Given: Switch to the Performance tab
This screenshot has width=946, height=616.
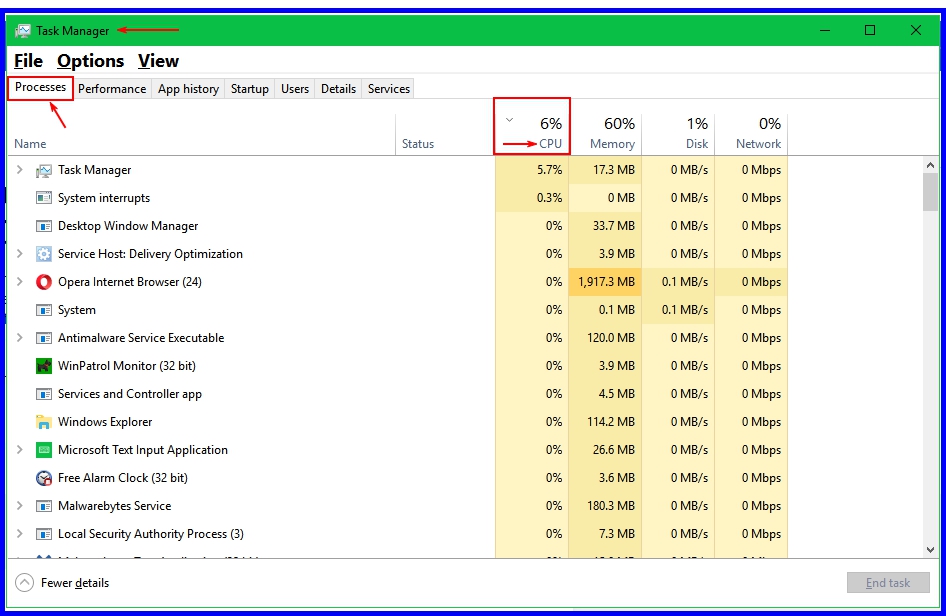Looking at the screenshot, I should [x=112, y=89].
